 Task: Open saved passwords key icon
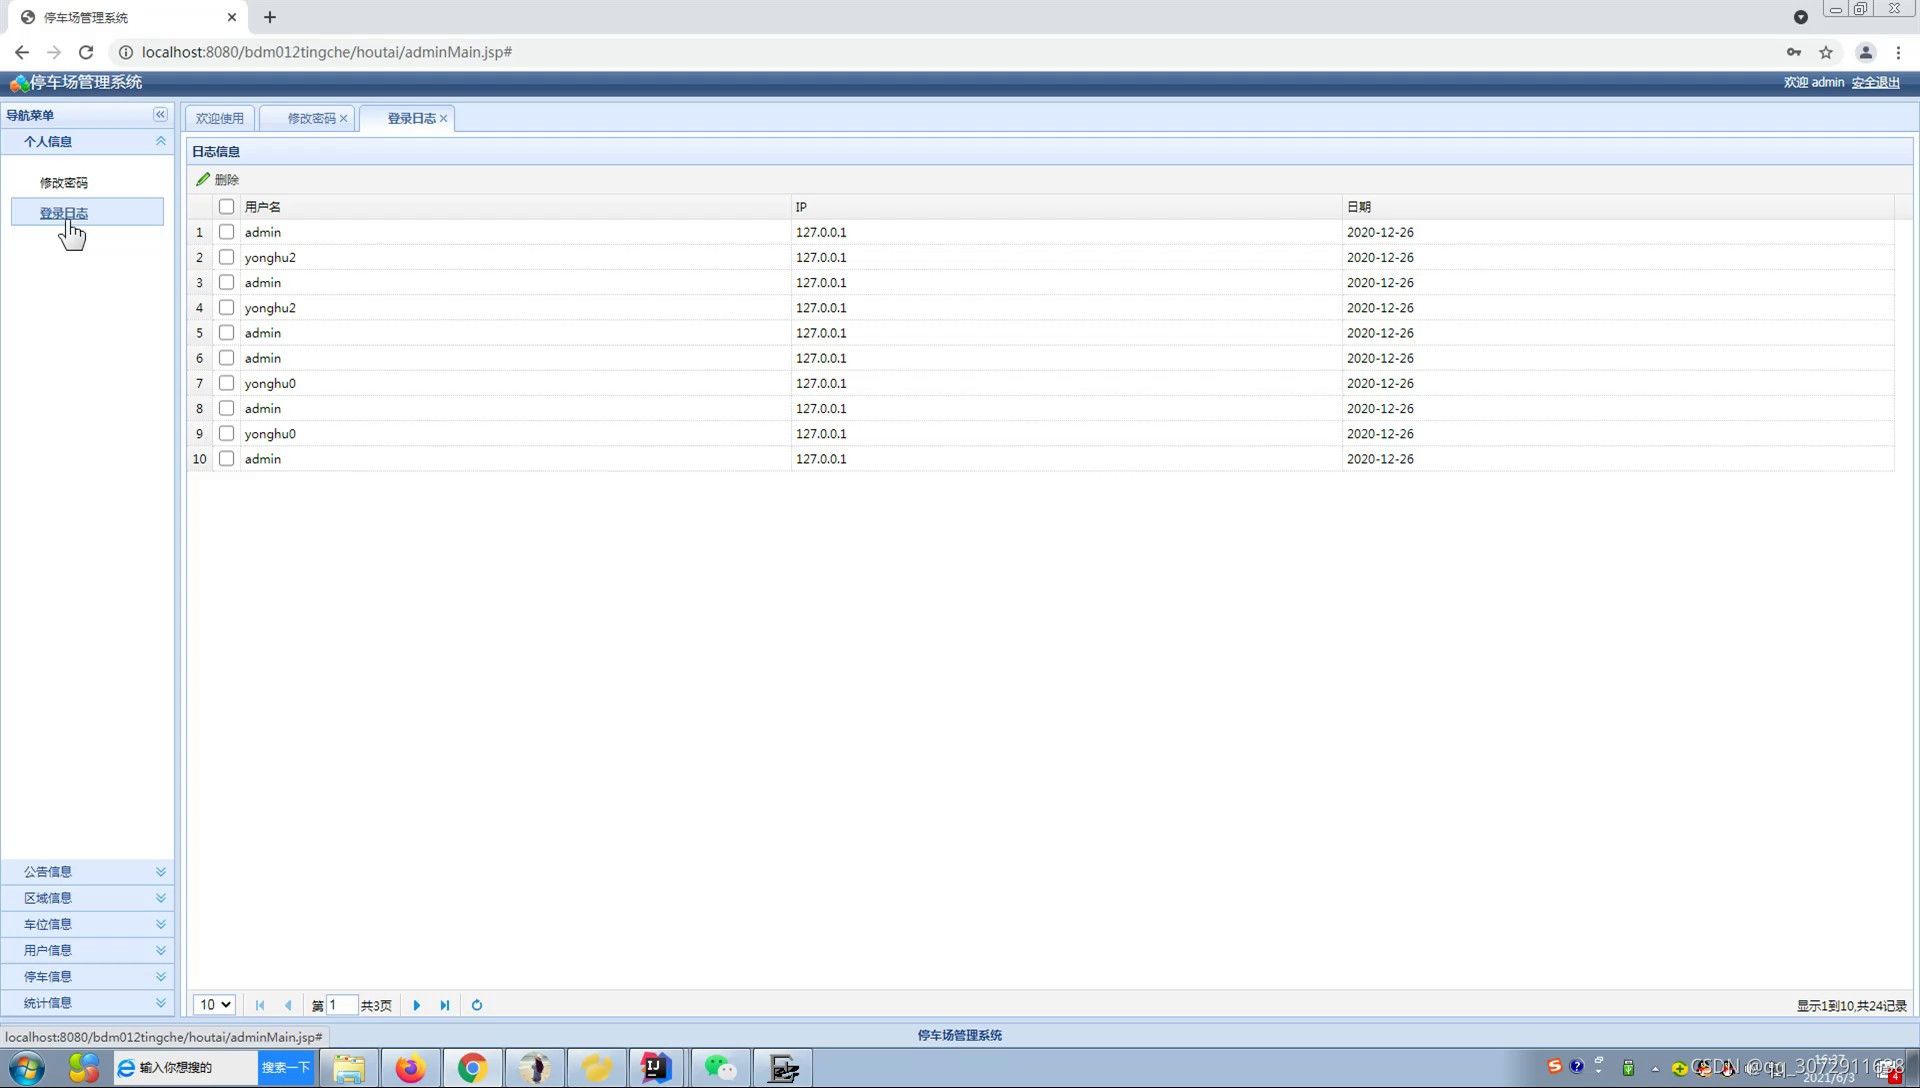pyautogui.click(x=1794, y=52)
